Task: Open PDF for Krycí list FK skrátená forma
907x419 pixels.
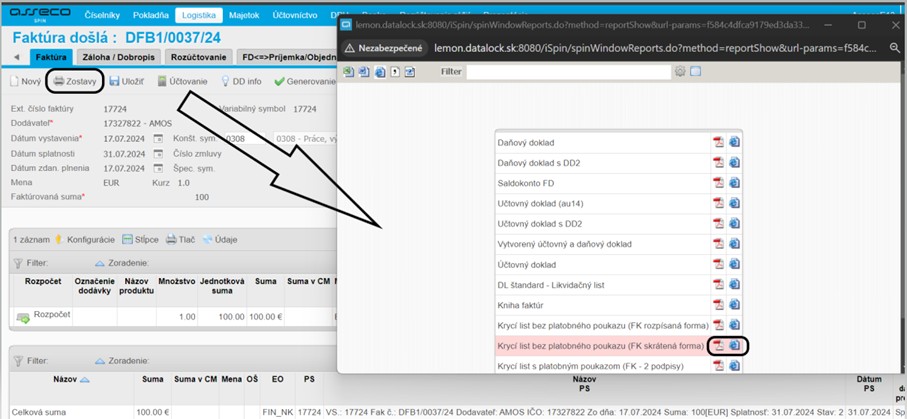Action: (x=717, y=346)
